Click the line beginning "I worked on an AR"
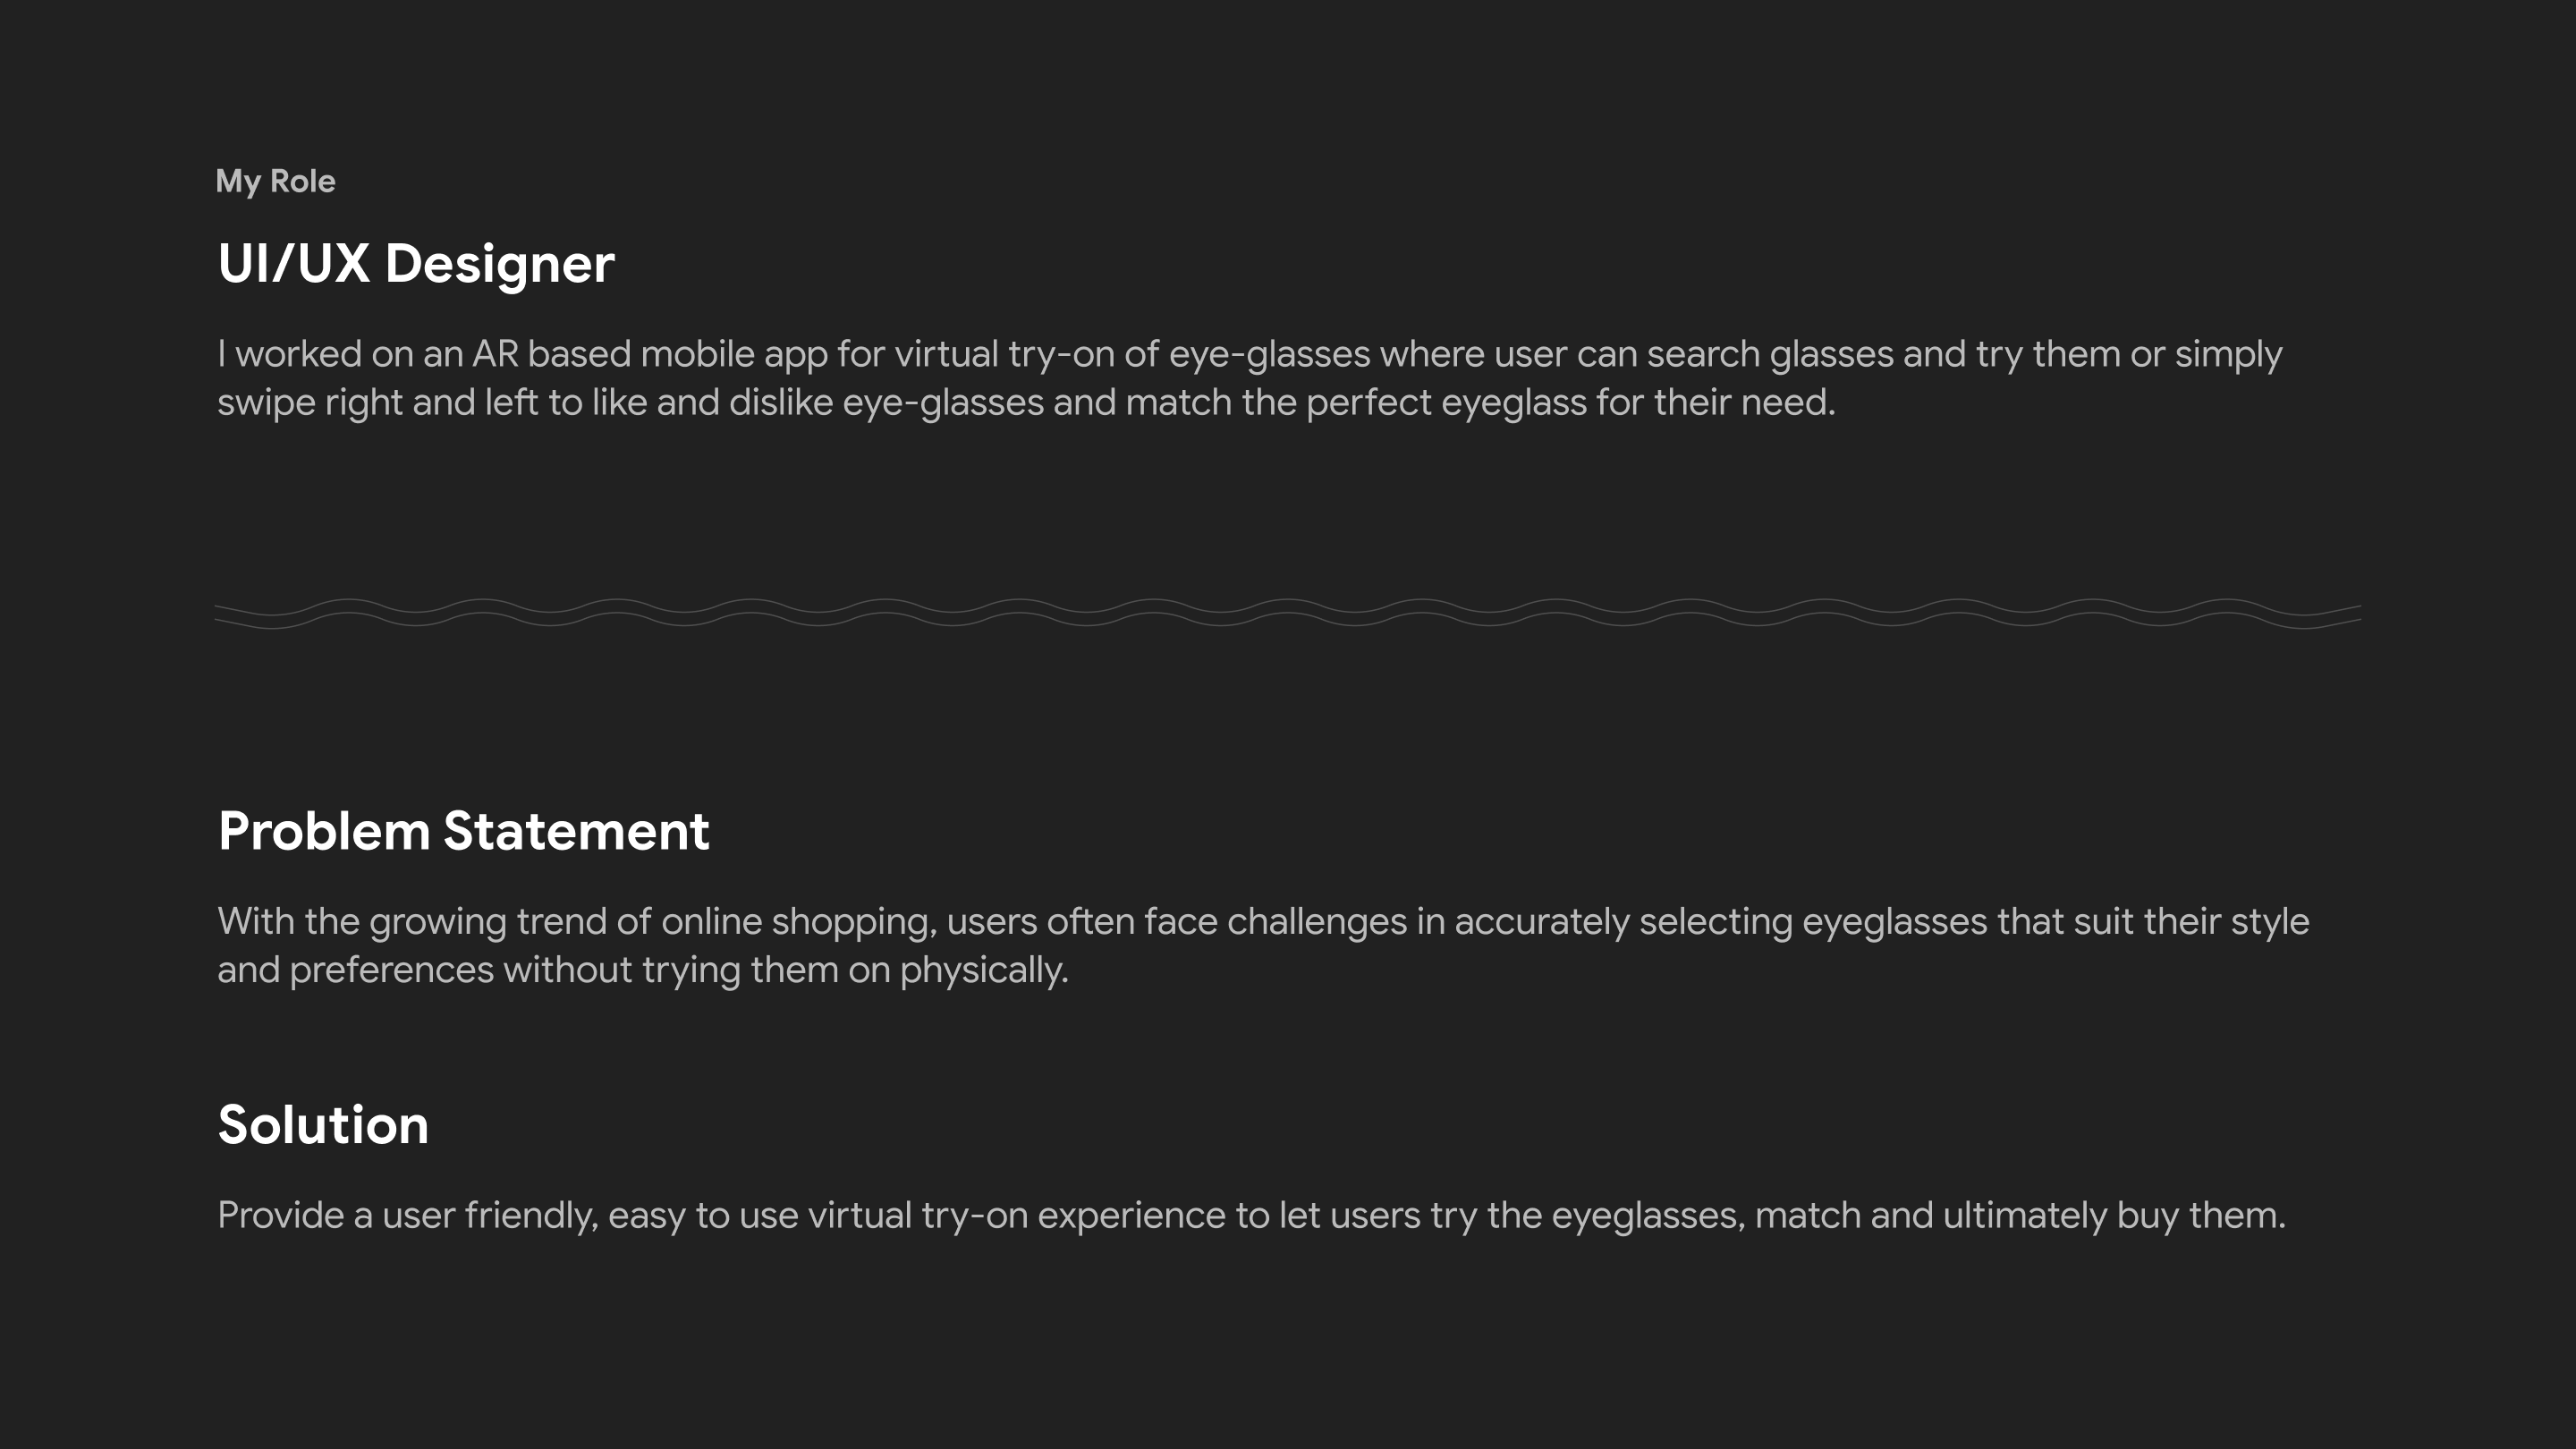 1249,354
